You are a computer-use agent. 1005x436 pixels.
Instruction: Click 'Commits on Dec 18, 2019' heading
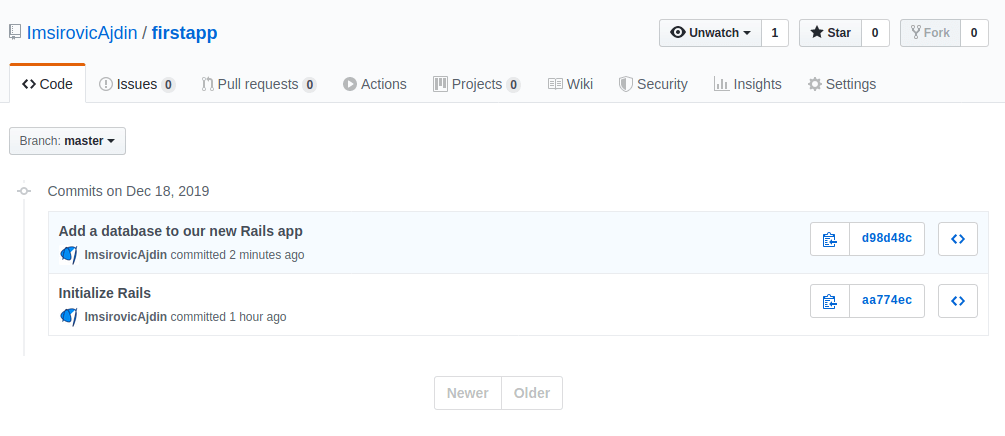tap(128, 191)
